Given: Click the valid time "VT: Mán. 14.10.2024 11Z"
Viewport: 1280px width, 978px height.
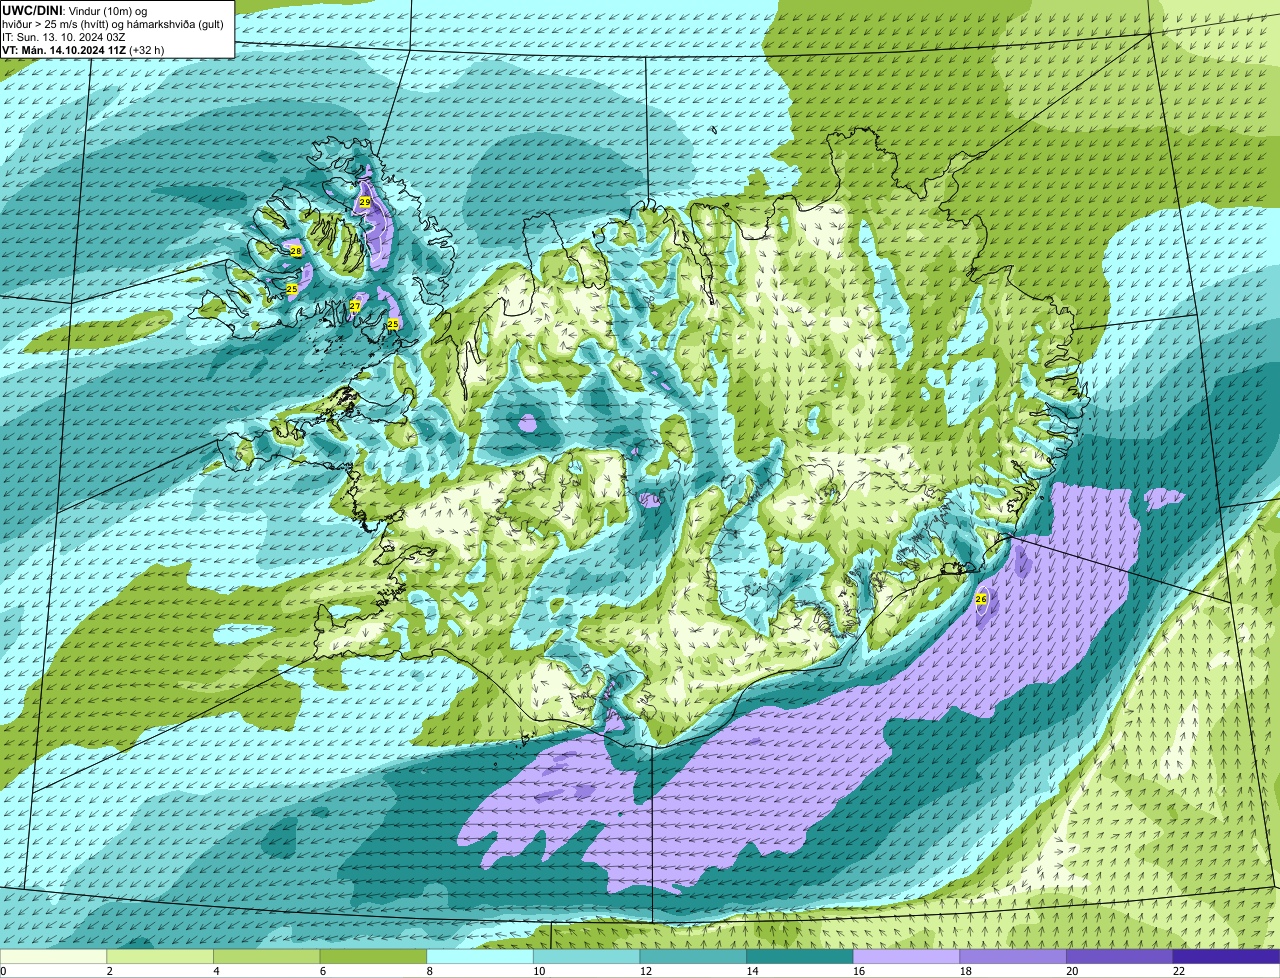Looking at the screenshot, I should [65, 49].
